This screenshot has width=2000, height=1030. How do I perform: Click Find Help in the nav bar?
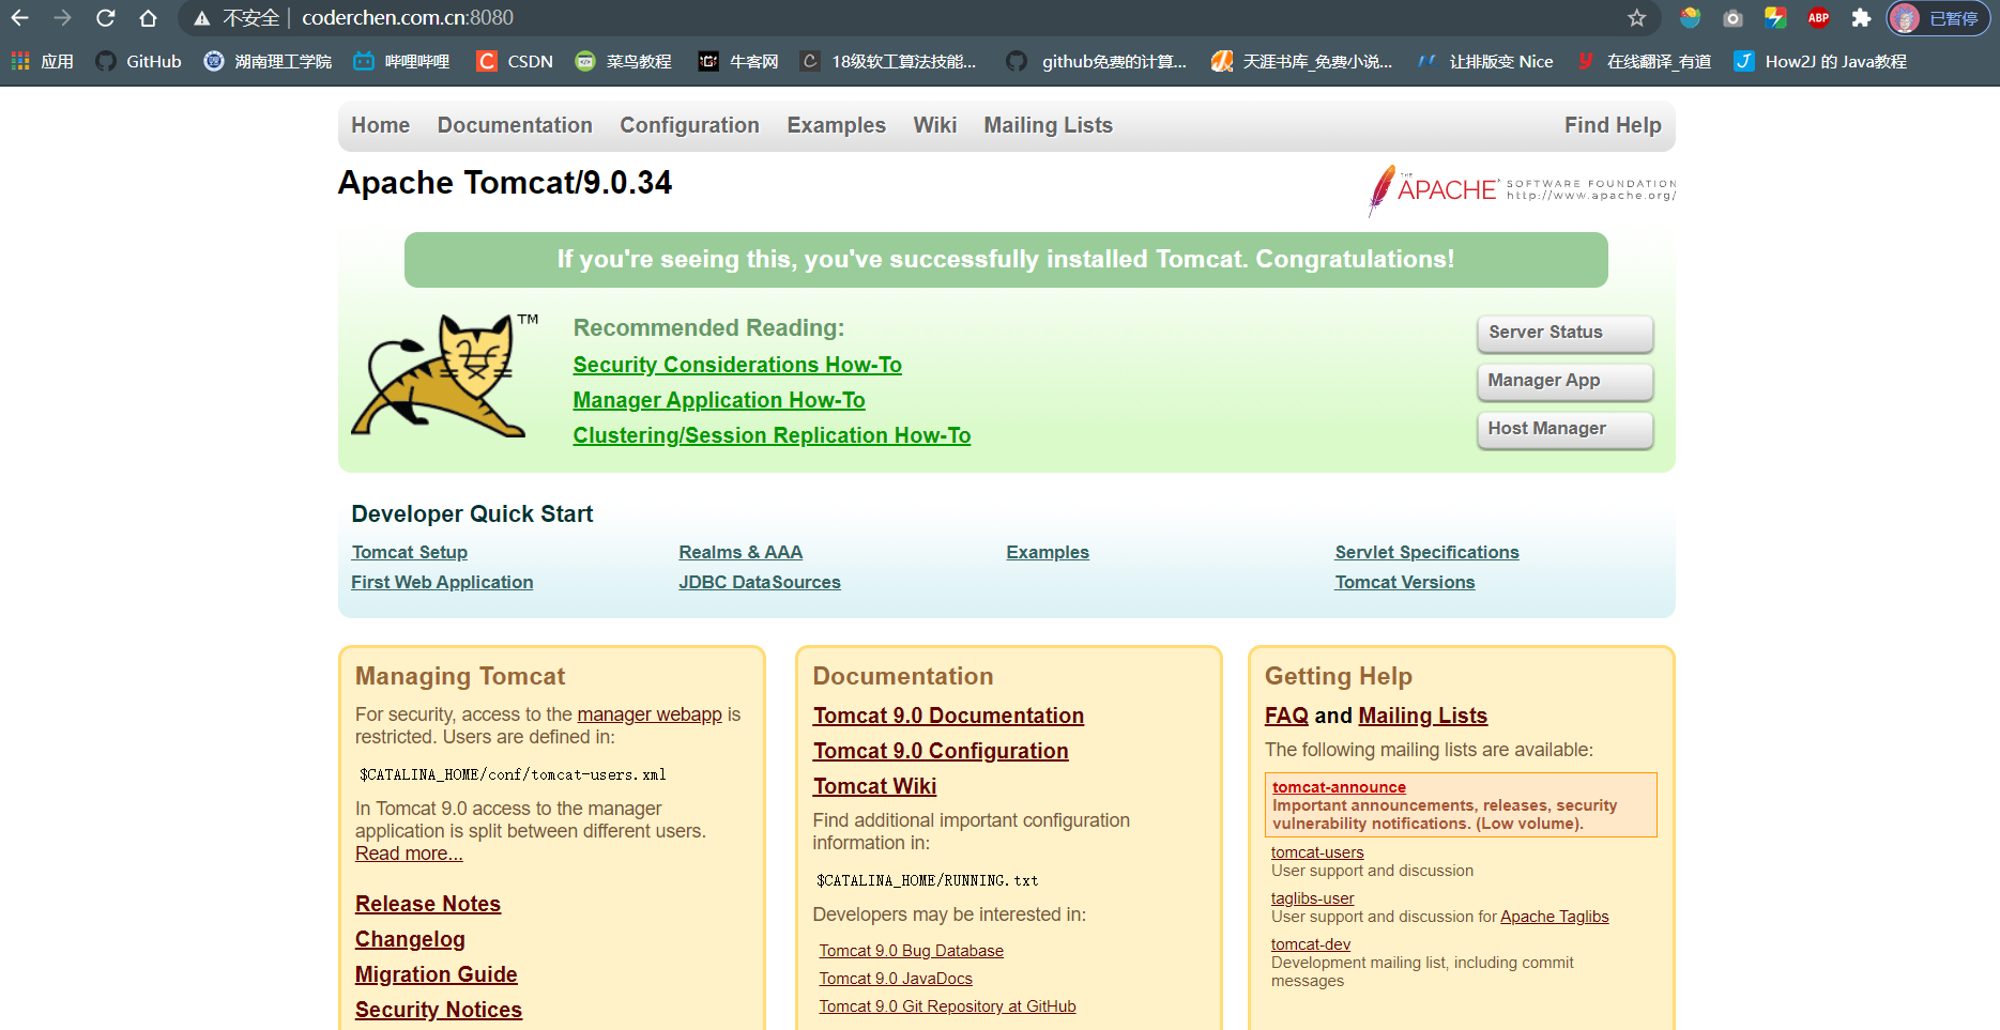pos(1612,125)
